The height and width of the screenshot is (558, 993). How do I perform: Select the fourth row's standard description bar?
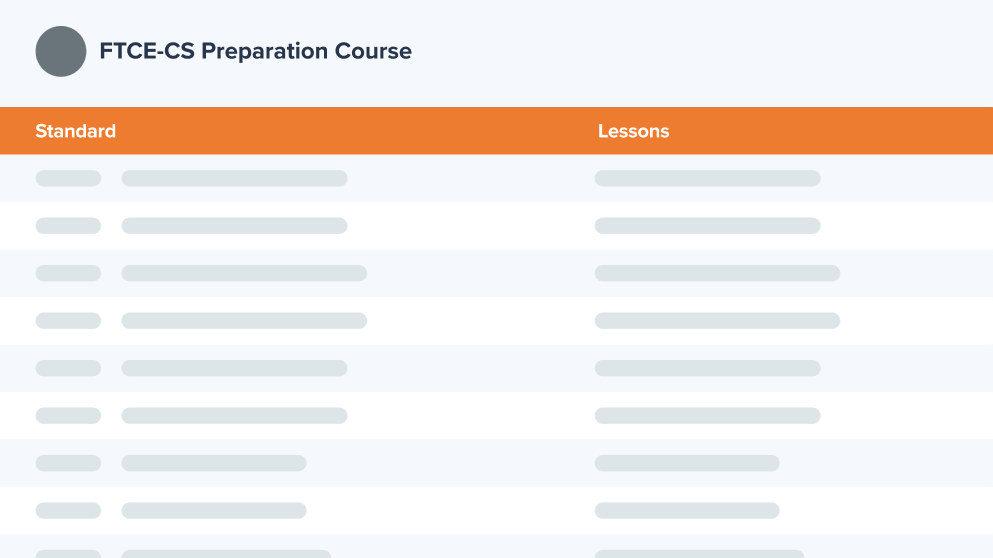coord(244,321)
